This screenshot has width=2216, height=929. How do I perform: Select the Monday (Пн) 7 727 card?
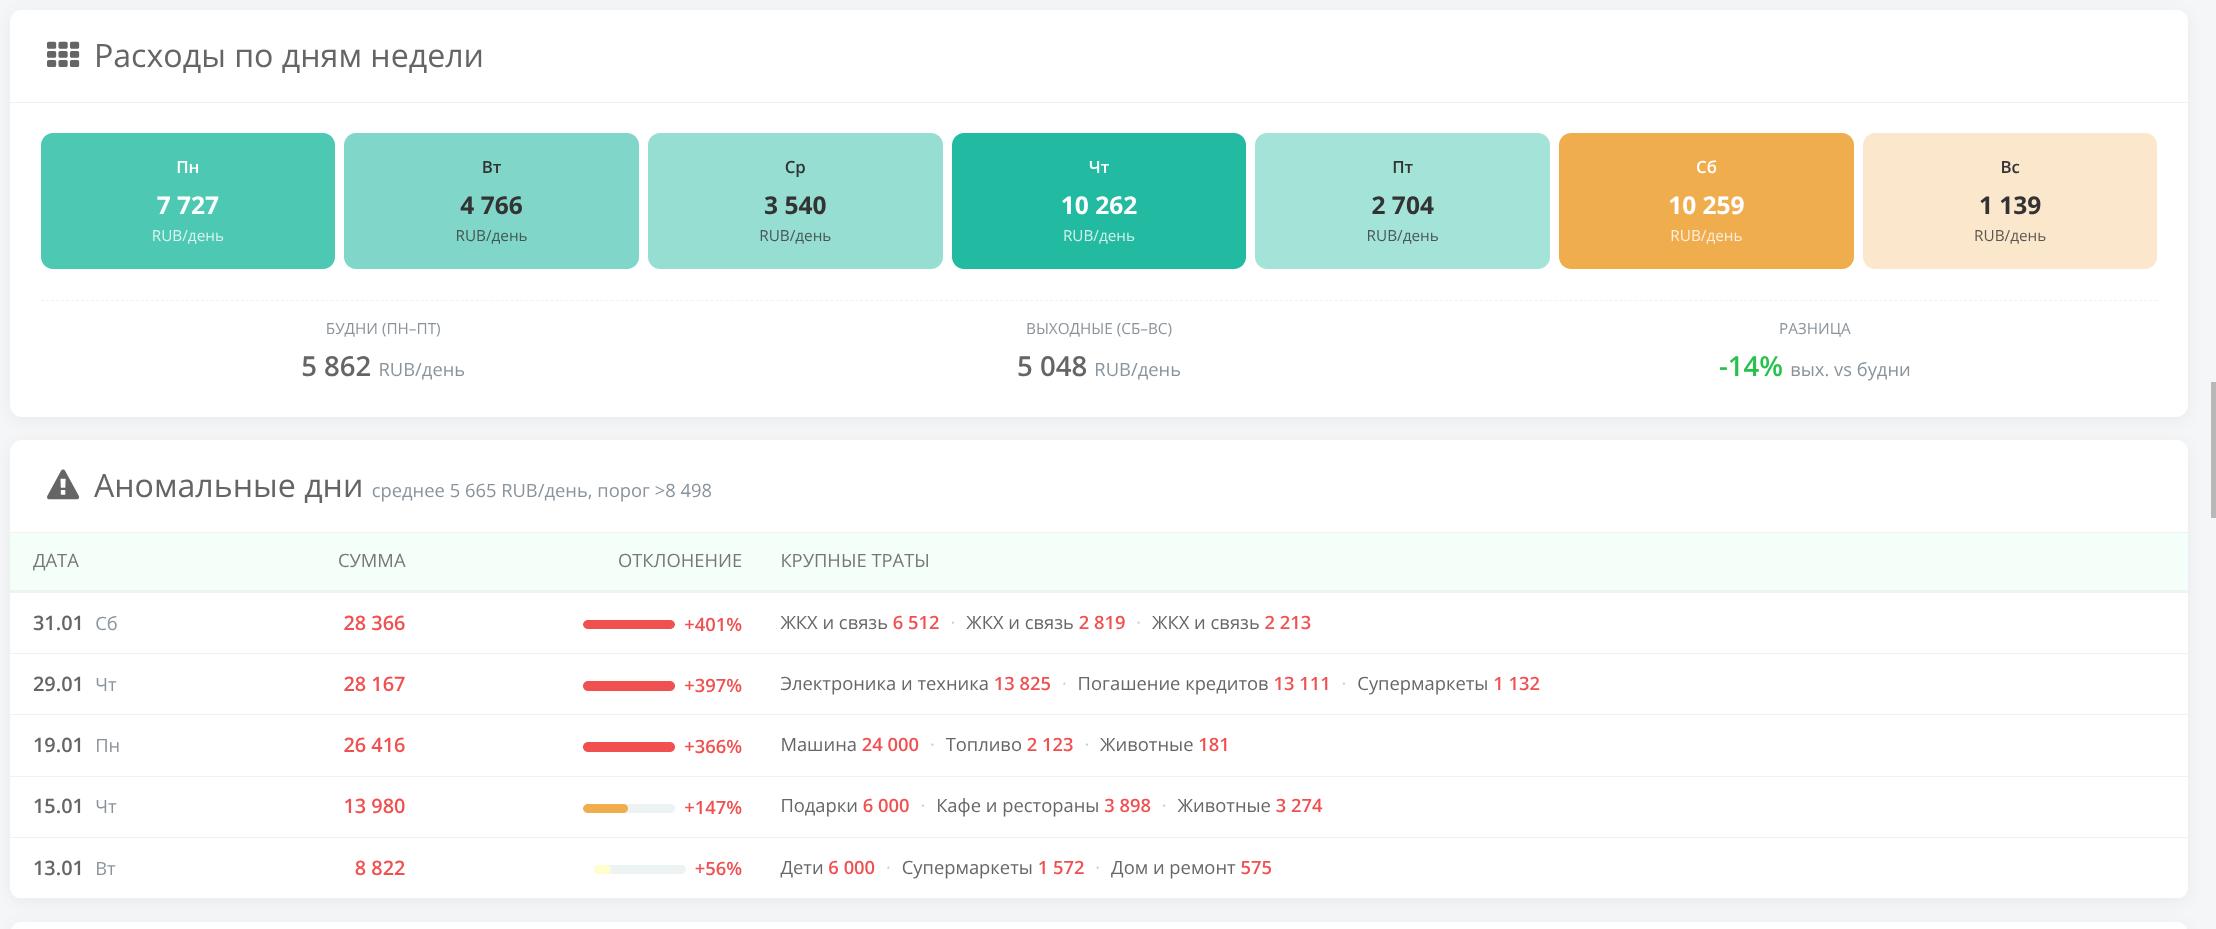coord(188,201)
